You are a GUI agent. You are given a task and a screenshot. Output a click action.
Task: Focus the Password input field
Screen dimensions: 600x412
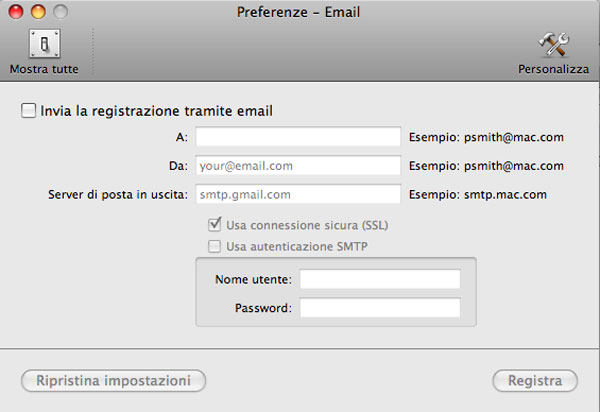[x=380, y=308]
